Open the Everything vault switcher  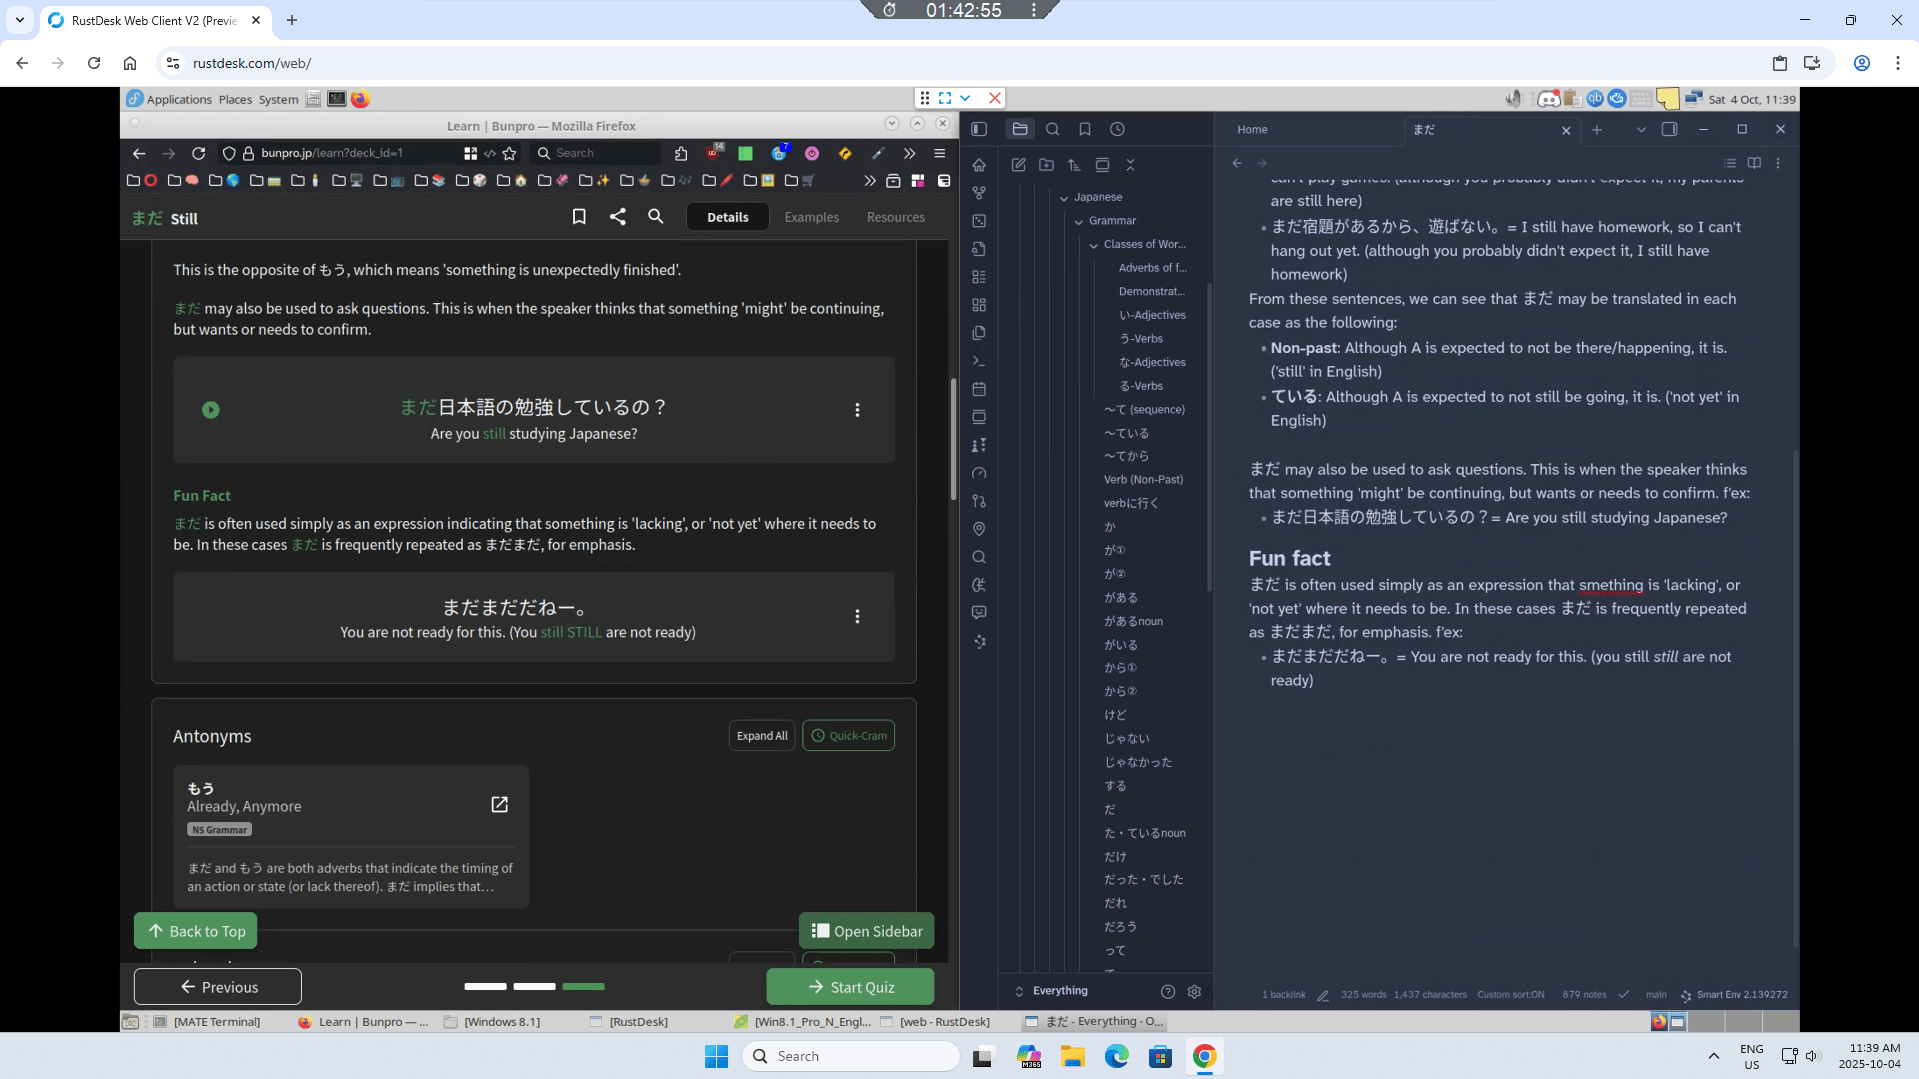[1059, 991]
